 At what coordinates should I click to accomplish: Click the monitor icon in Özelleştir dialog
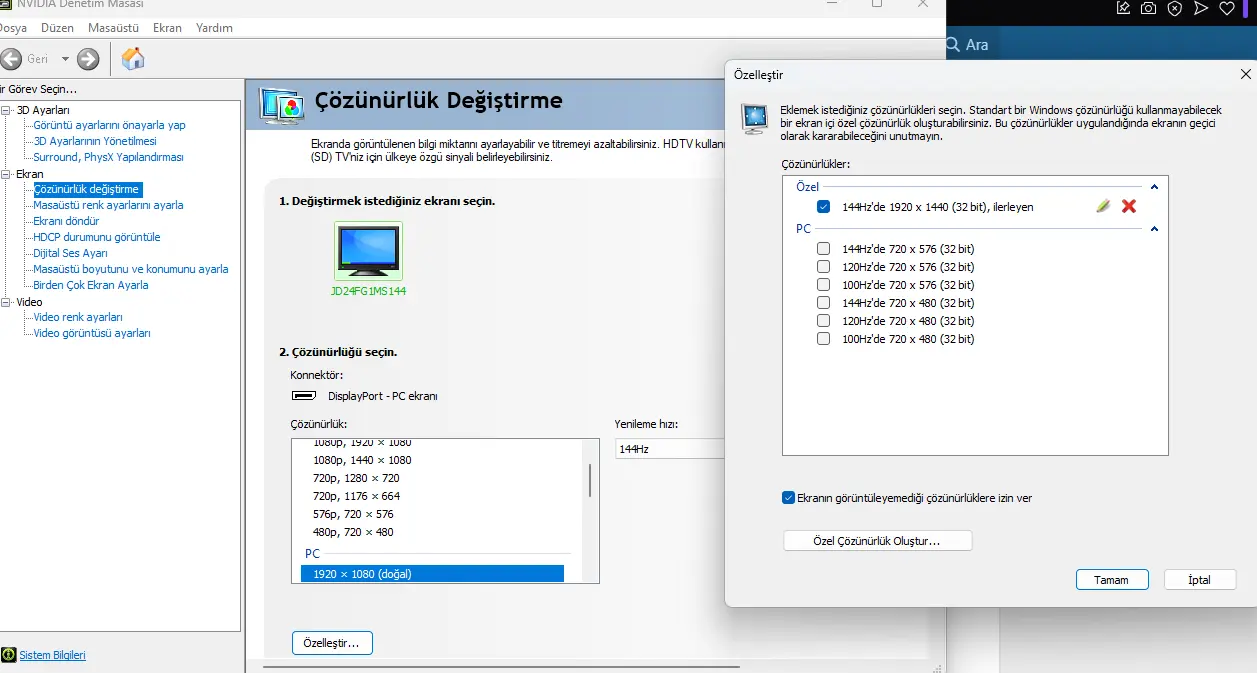point(754,119)
